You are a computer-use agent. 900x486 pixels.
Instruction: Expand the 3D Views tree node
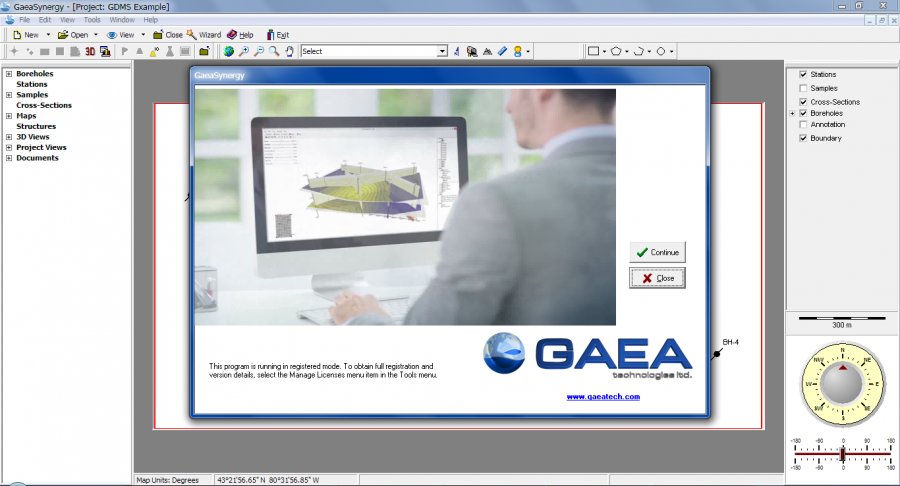point(9,137)
